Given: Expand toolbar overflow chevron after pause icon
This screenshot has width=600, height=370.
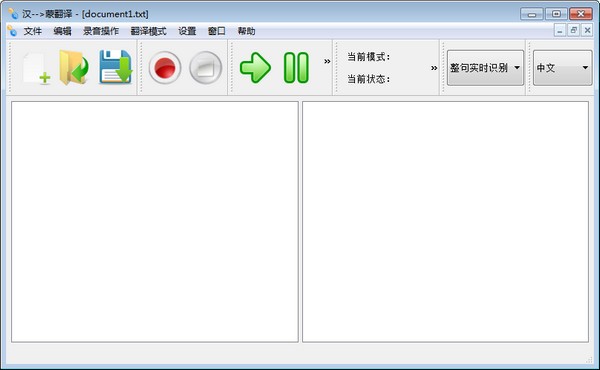Looking at the screenshot, I should point(327,61).
